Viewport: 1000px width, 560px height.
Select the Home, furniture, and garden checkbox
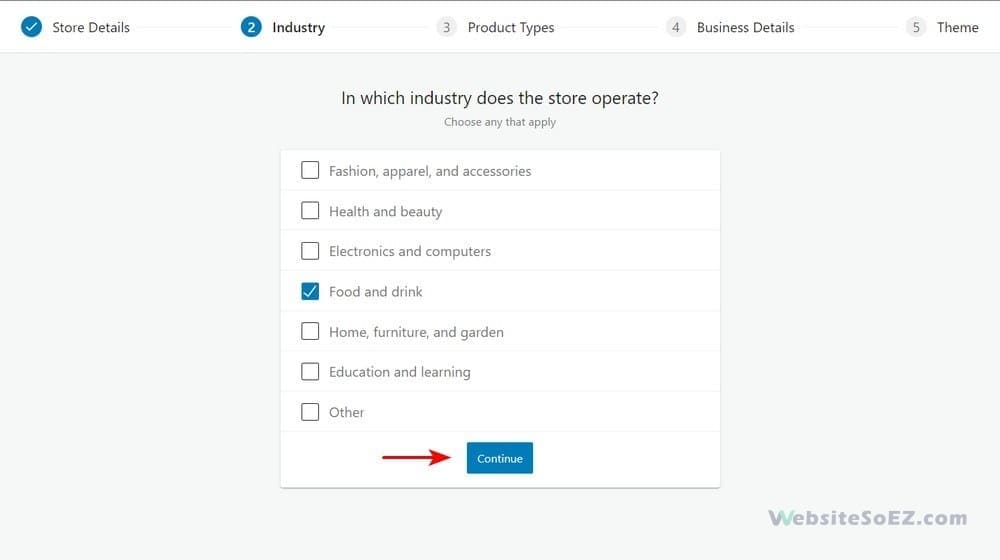[x=310, y=331]
